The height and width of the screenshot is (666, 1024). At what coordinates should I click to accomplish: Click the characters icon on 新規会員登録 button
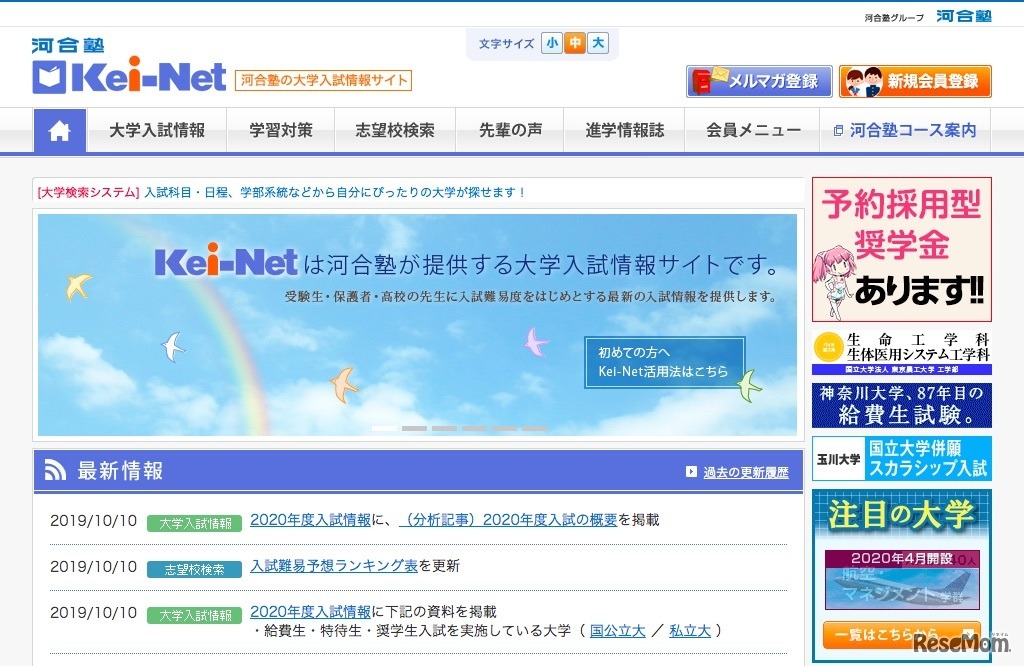[865, 80]
